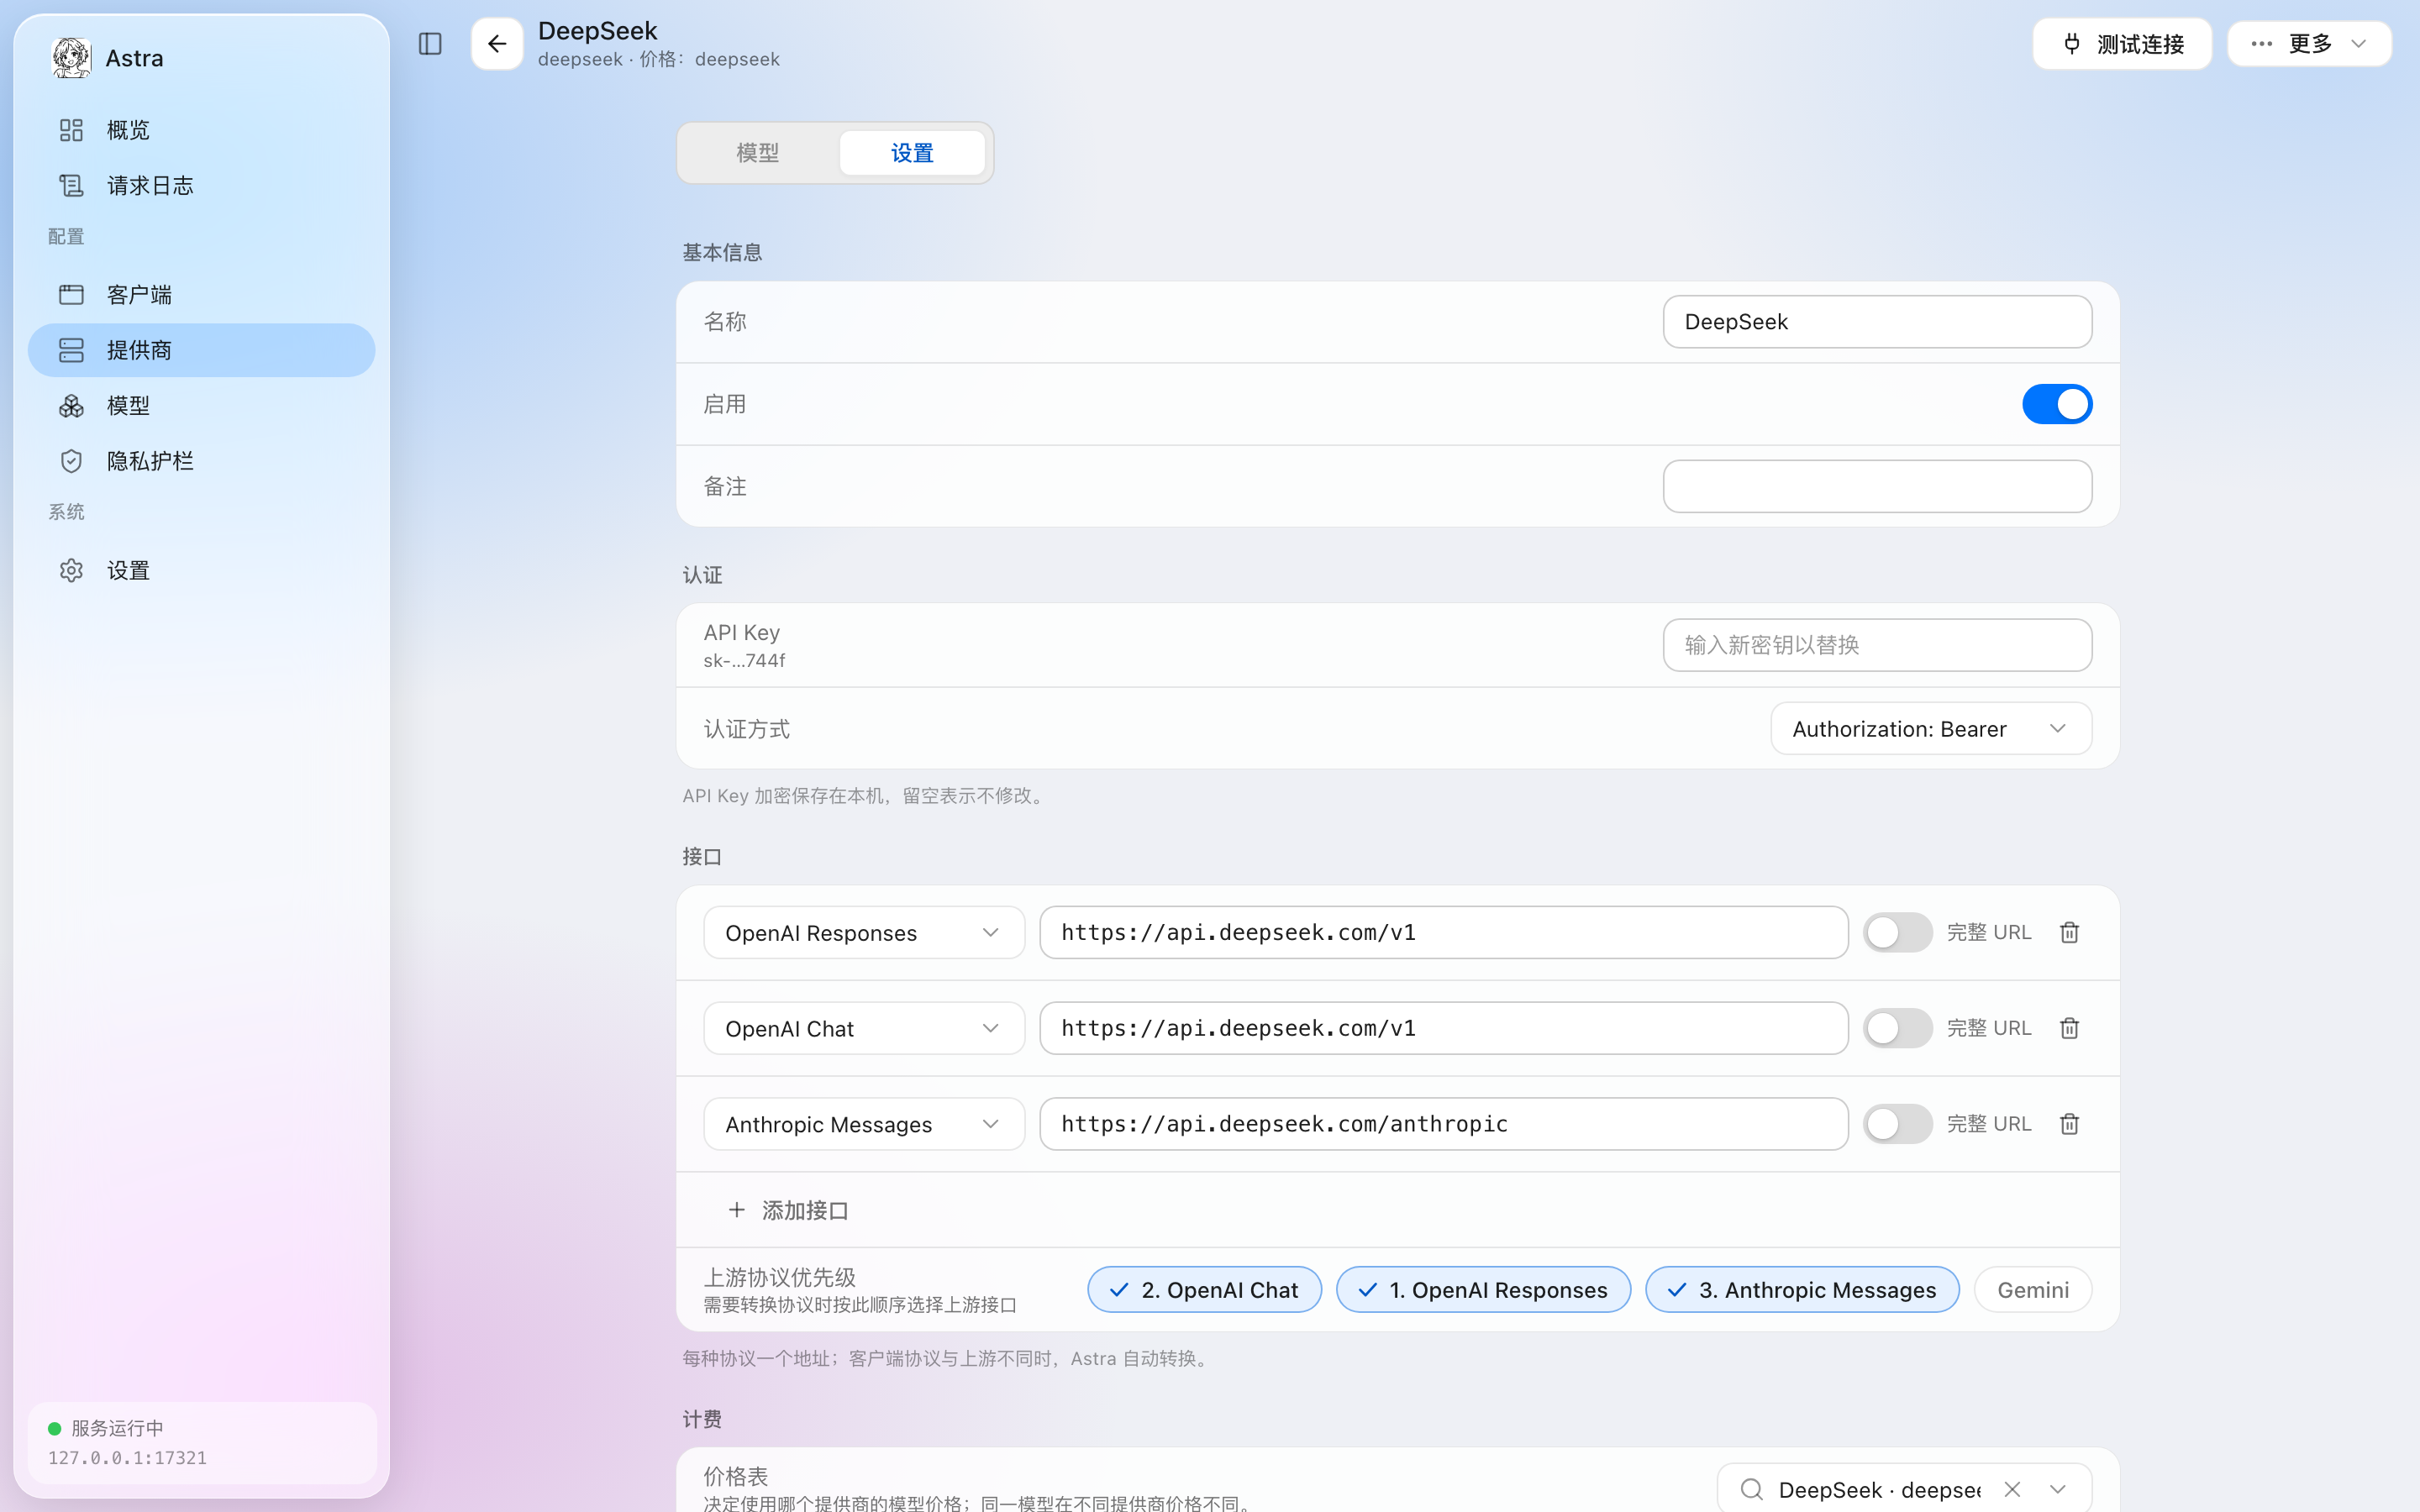Delete the OpenAI Responses endpoint row
2420x1512 pixels.
[2069, 932]
